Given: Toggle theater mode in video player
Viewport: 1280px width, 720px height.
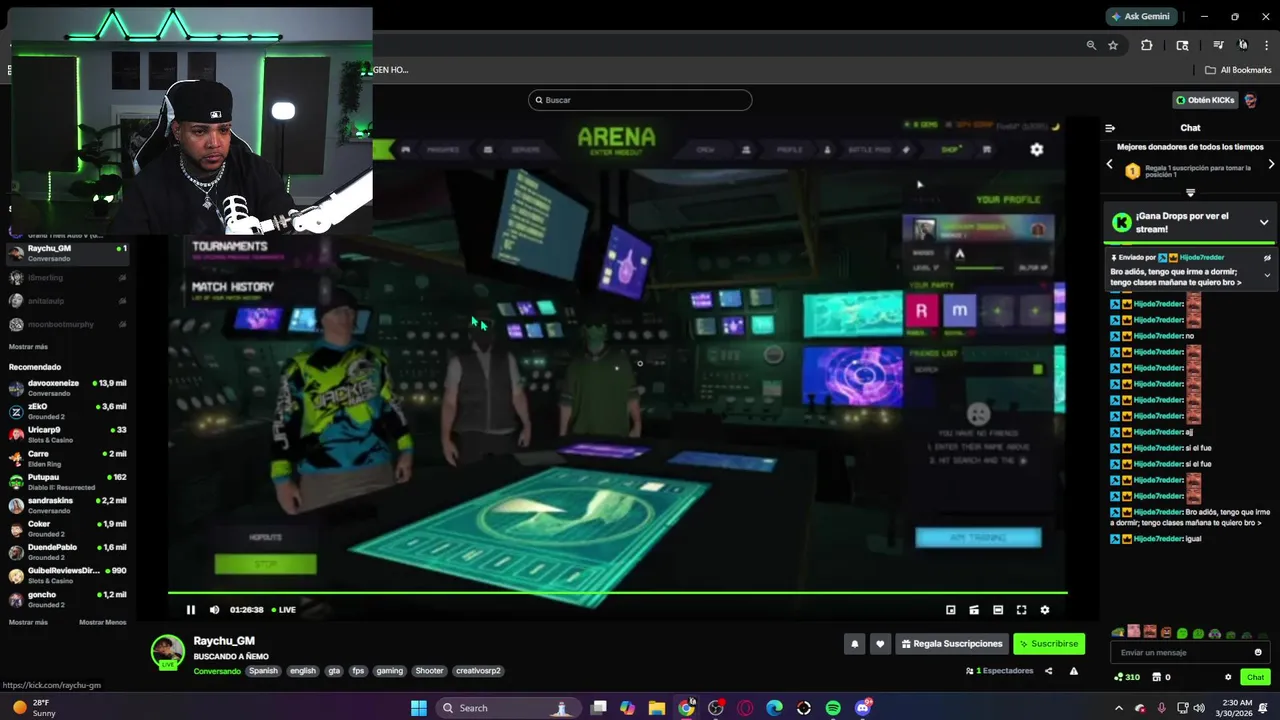Looking at the screenshot, I should (x=998, y=610).
